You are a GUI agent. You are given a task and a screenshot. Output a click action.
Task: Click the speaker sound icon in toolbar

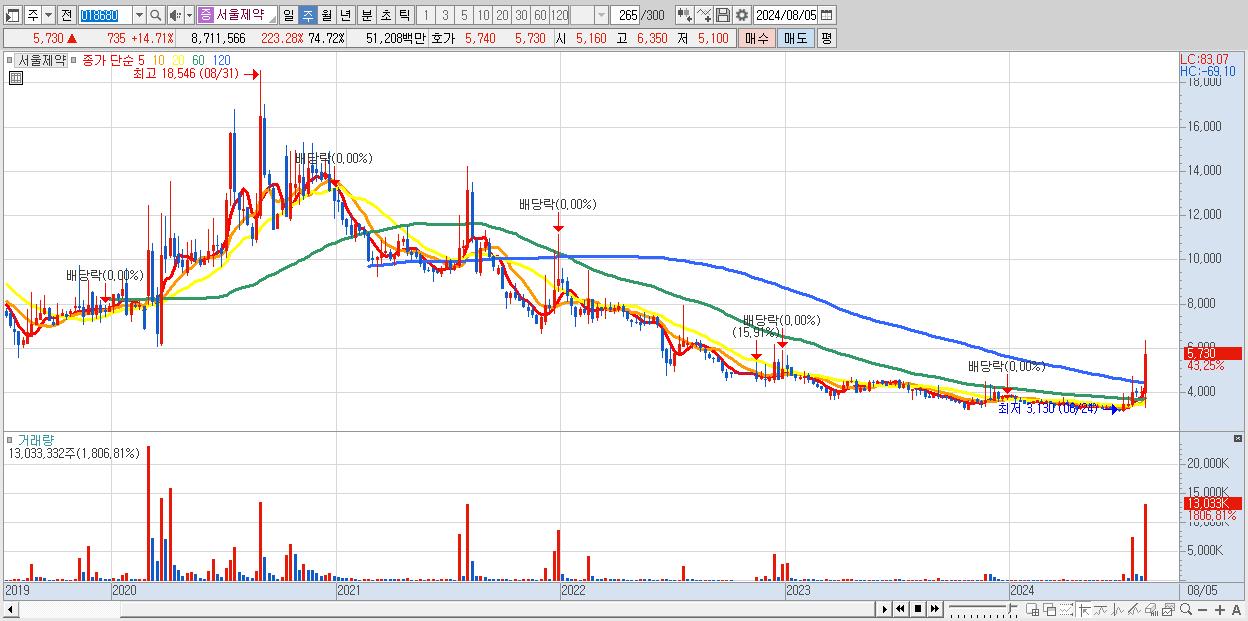175,15
